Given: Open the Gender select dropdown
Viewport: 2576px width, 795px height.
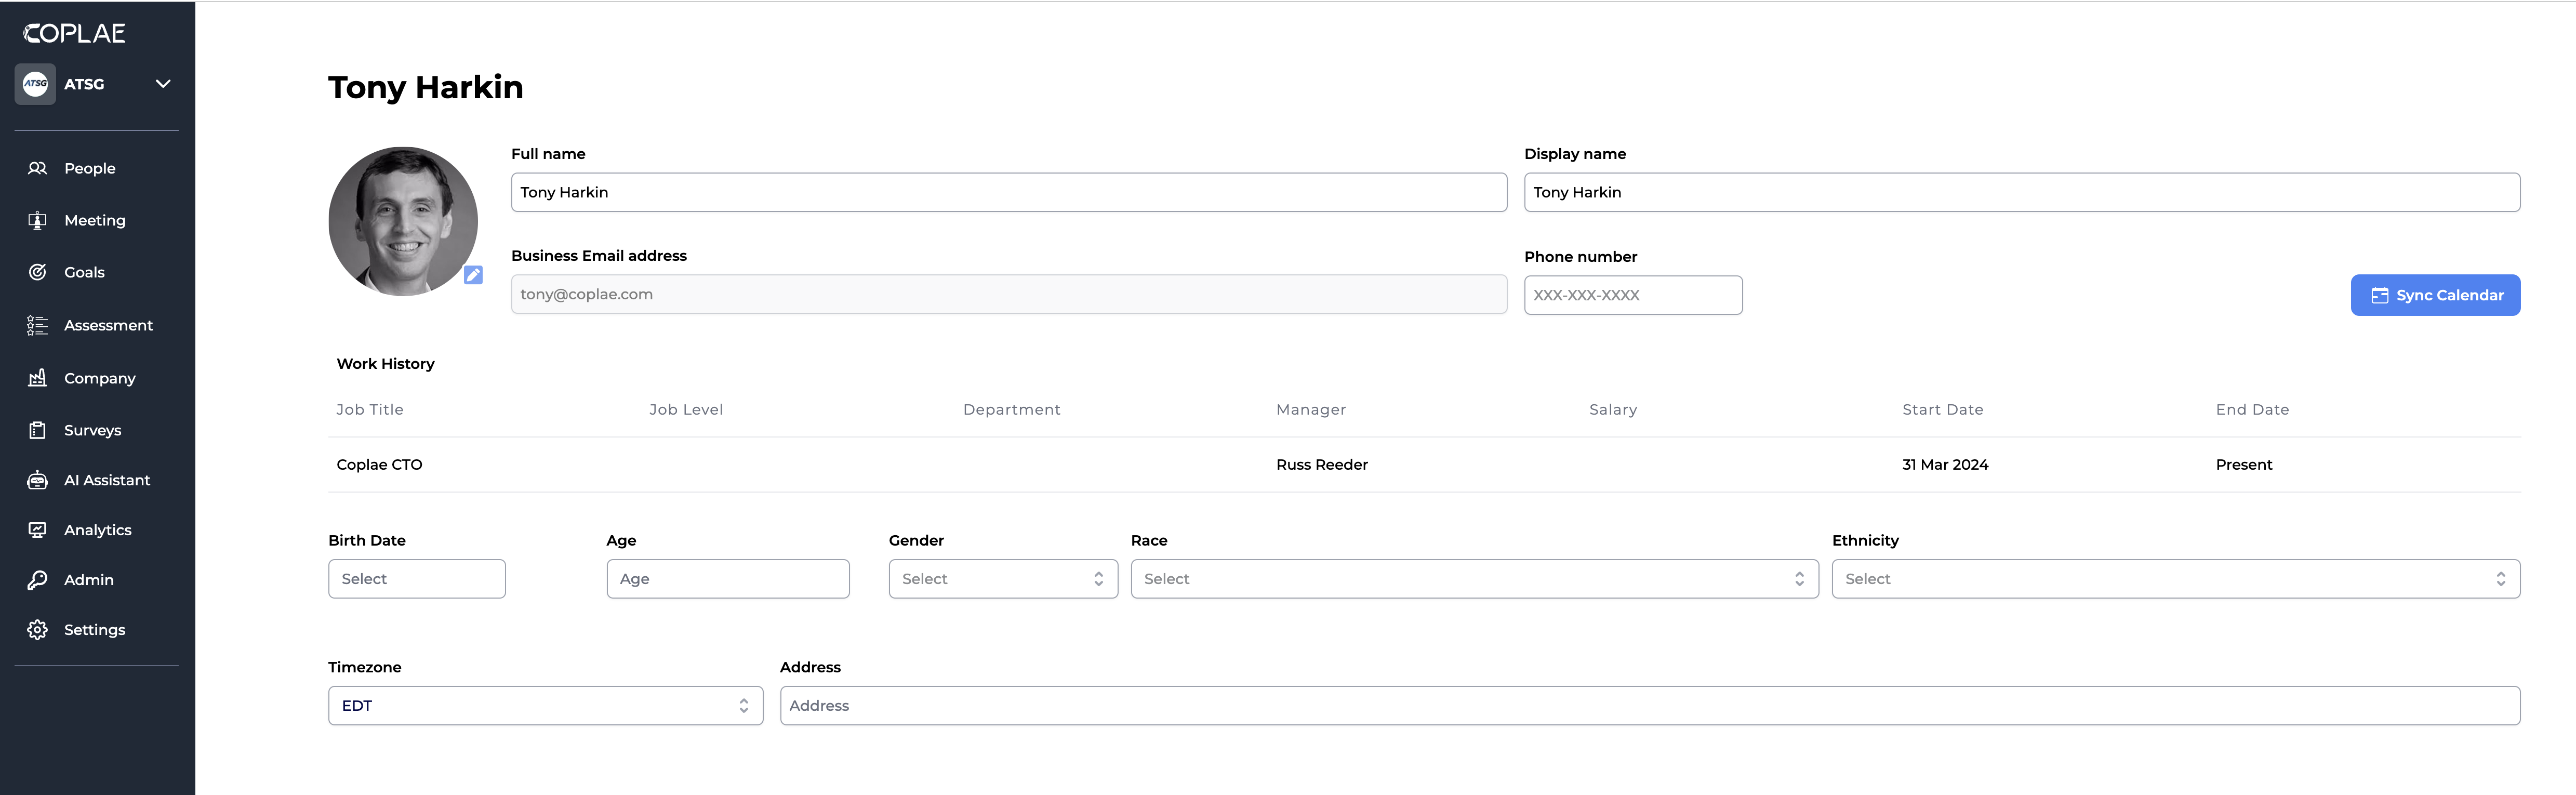Looking at the screenshot, I should coord(1002,579).
